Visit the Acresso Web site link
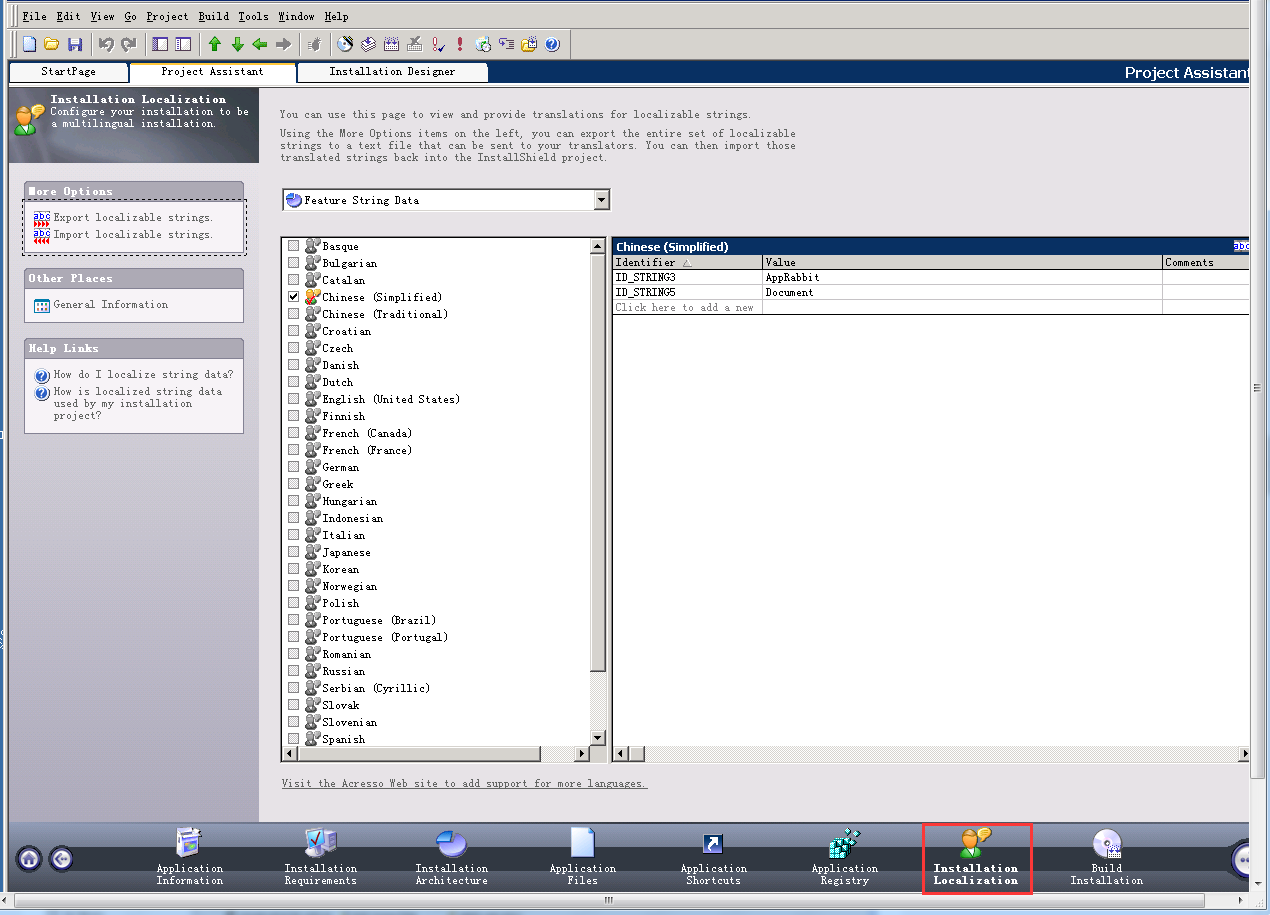Image resolution: width=1270 pixels, height=915 pixels. tap(464, 783)
